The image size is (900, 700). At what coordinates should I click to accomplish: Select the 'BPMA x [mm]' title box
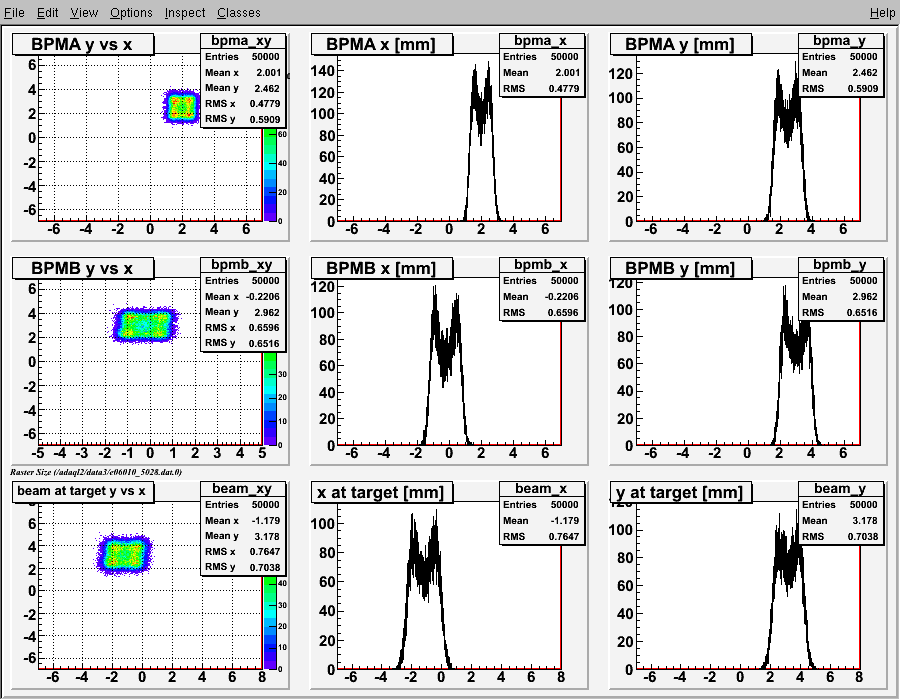pyautogui.click(x=382, y=44)
